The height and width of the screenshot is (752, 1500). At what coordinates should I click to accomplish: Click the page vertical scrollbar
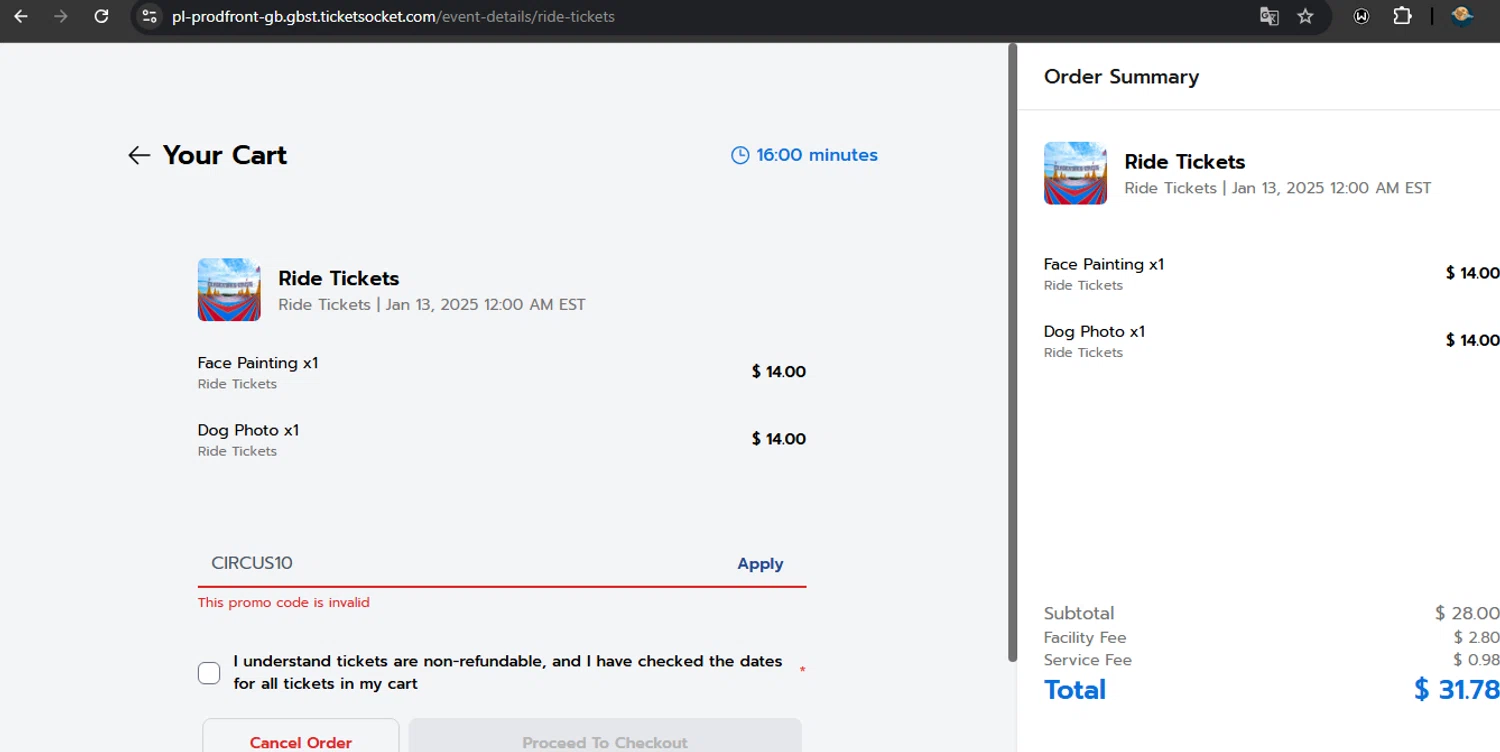click(1012, 350)
